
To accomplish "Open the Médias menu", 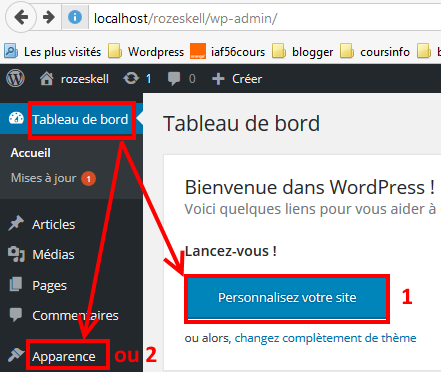I will (53, 254).
